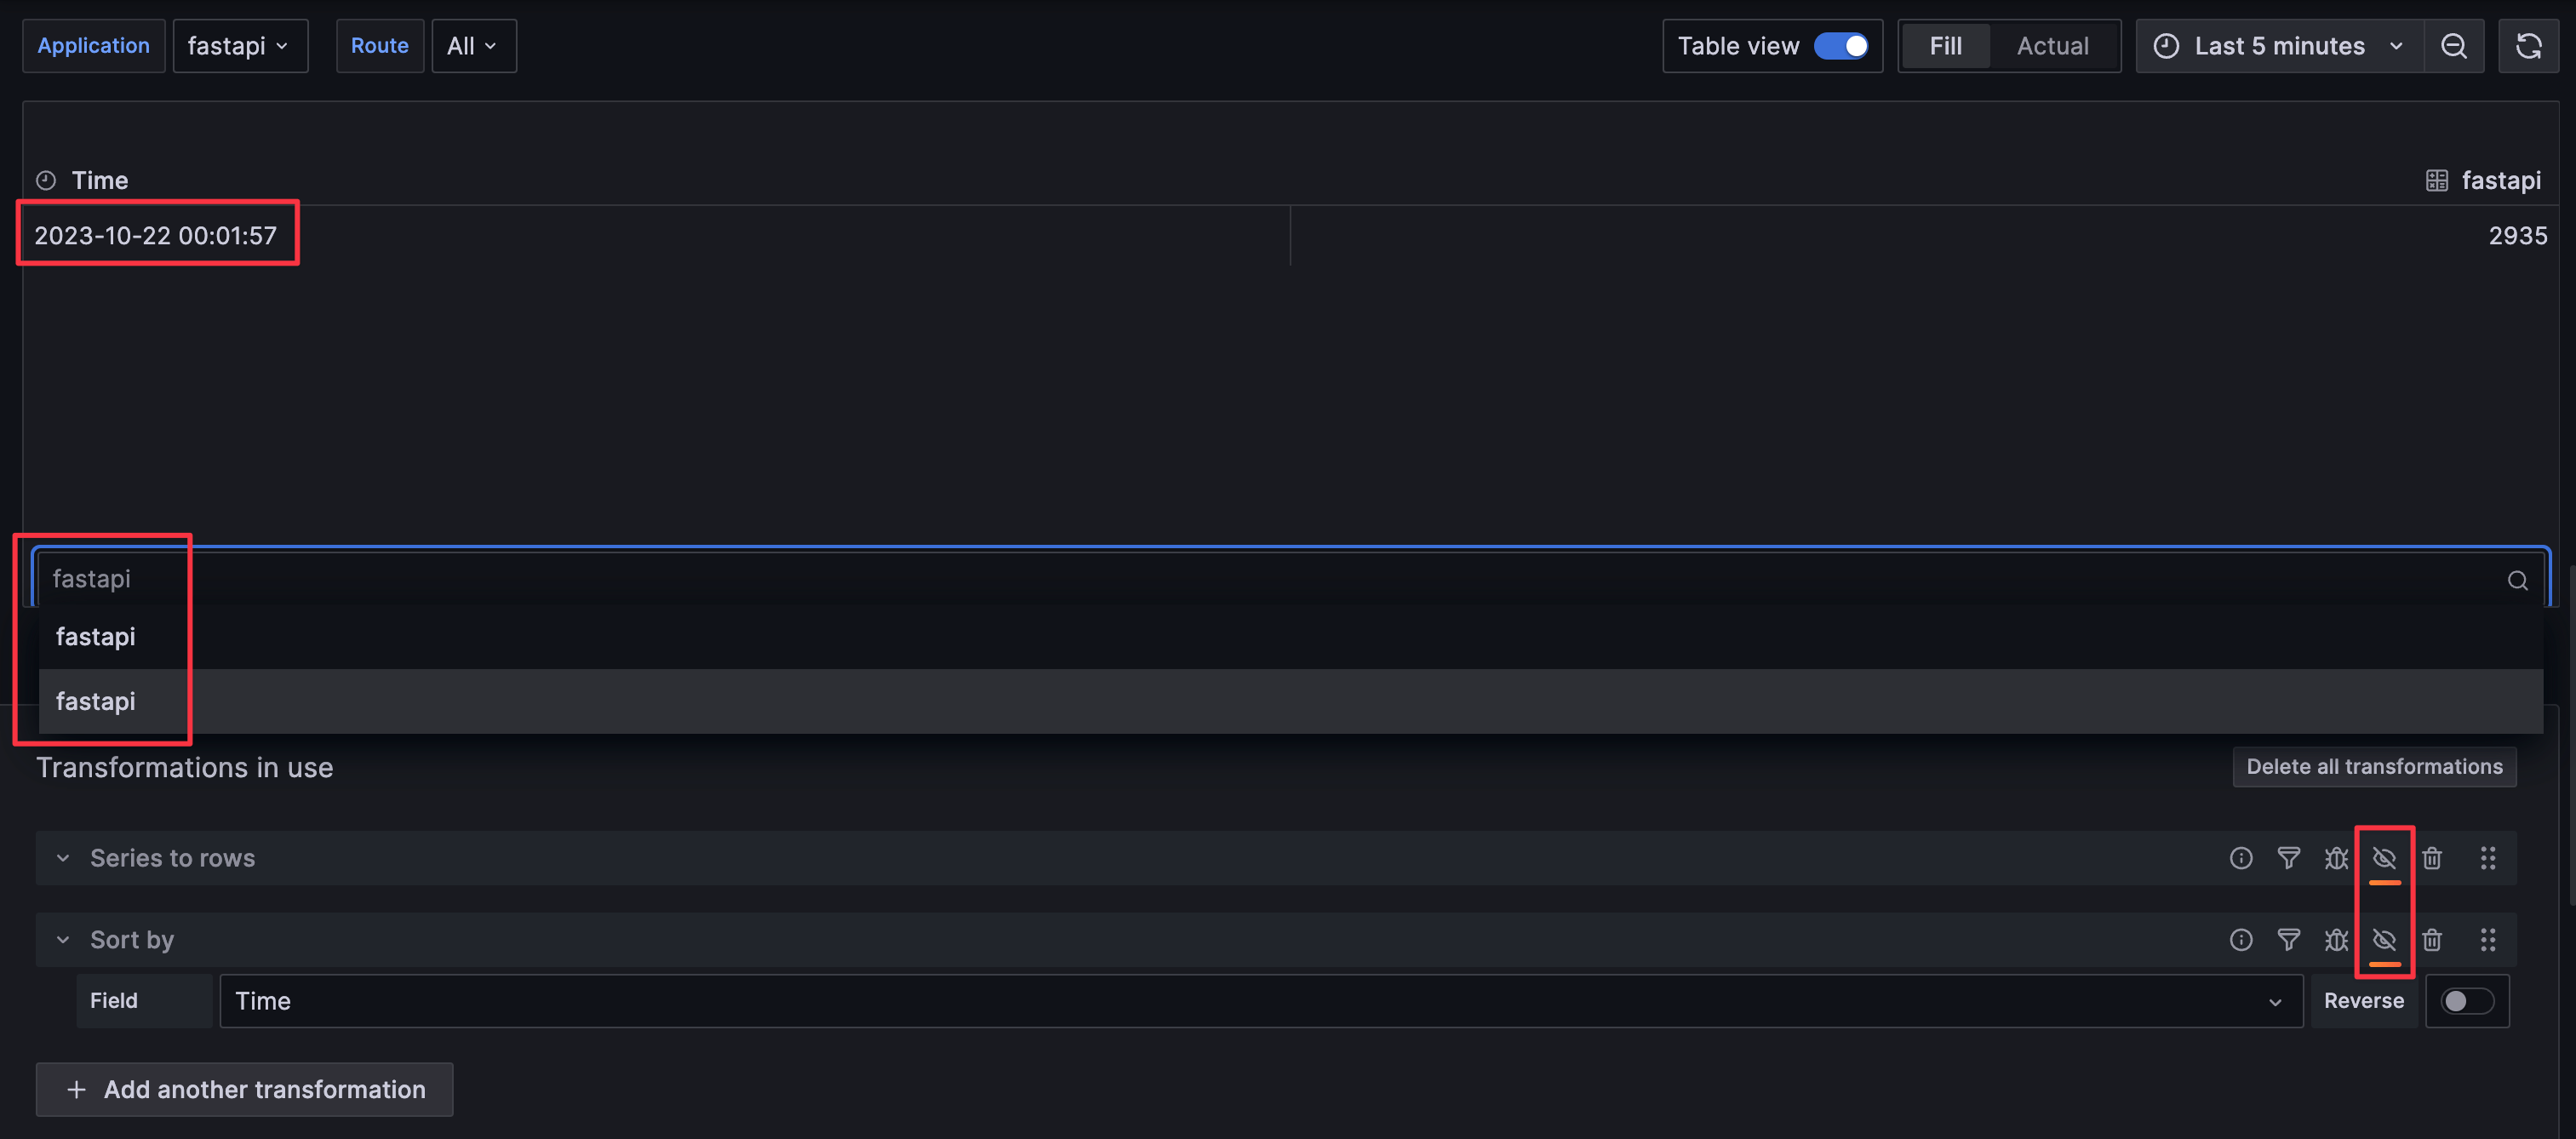Click filter icon on Series to rows
The height and width of the screenshot is (1139, 2576).
click(x=2288, y=858)
